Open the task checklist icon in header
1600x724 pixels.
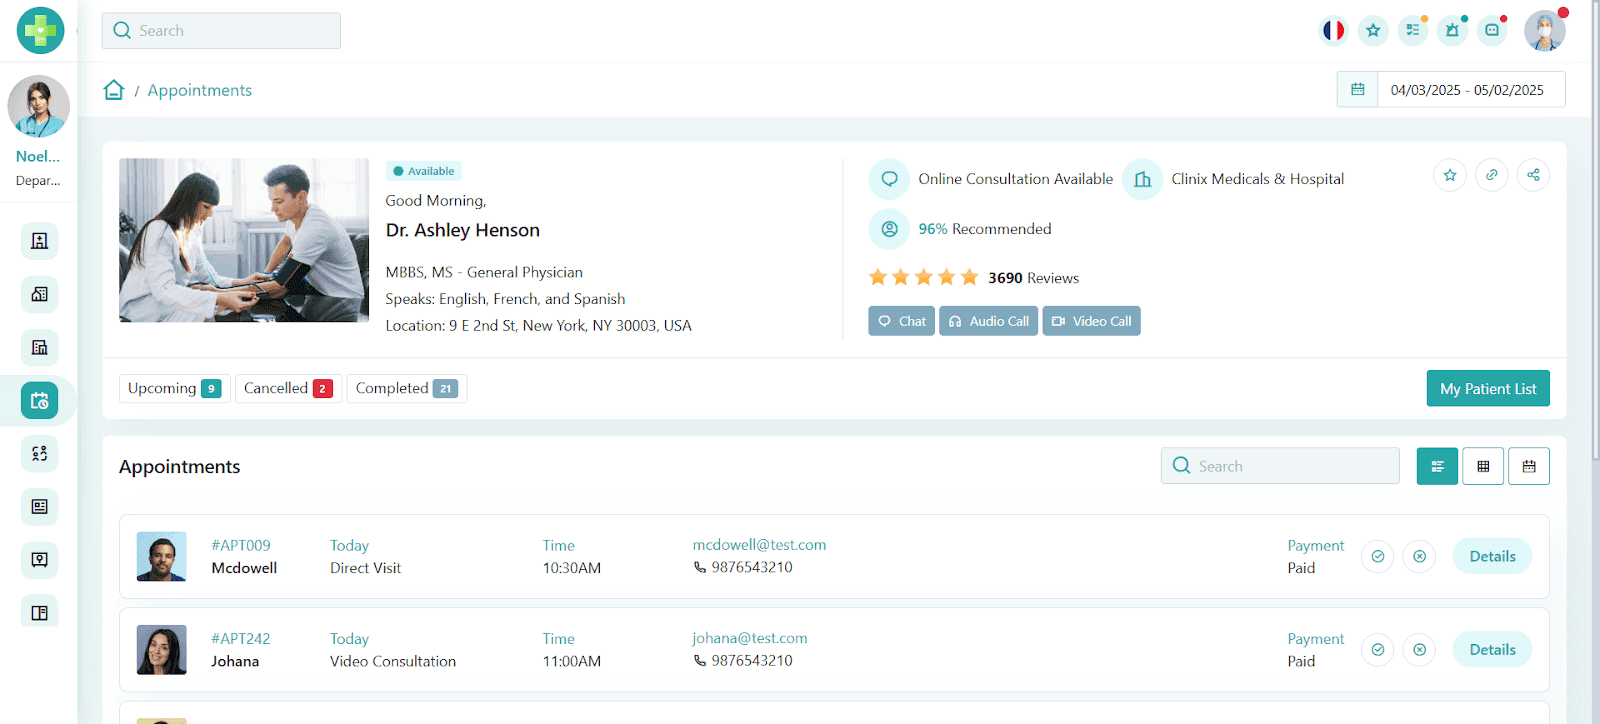pyautogui.click(x=1413, y=31)
